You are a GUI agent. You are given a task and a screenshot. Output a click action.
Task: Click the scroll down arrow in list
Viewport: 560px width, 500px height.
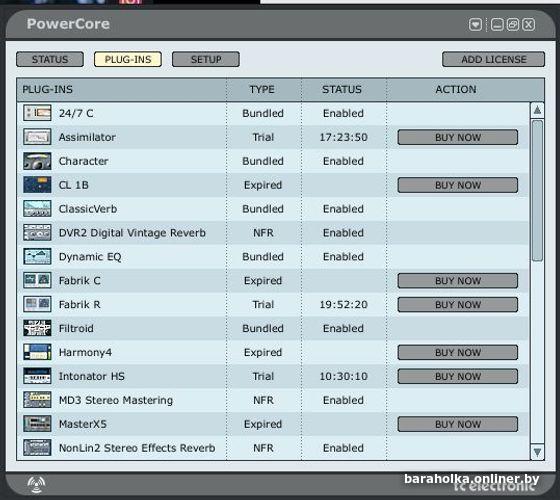tap(537, 452)
